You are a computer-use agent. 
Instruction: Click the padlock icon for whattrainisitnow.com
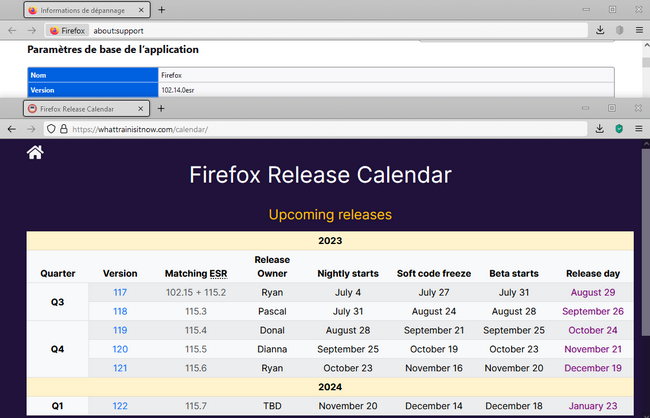point(63,129)
